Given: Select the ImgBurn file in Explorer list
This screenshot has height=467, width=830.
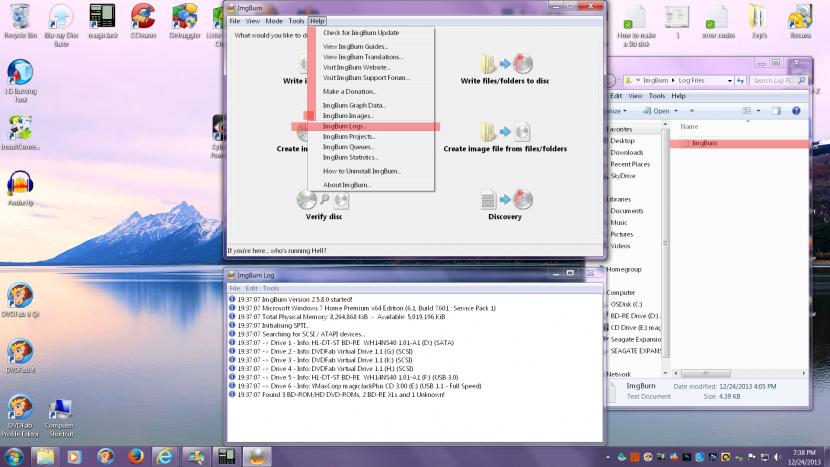Looking at the screenshot, I should (x=704, y=143).
